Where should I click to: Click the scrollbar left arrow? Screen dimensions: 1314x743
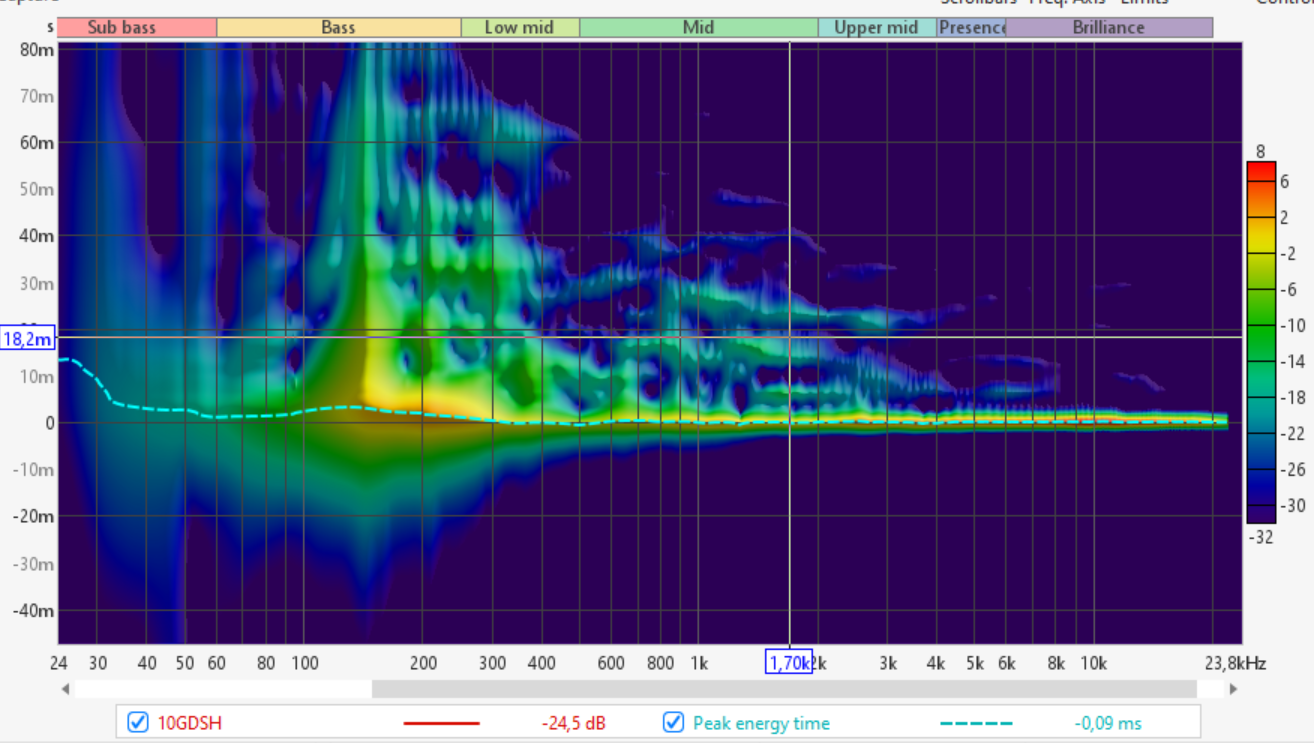point(66,689)
